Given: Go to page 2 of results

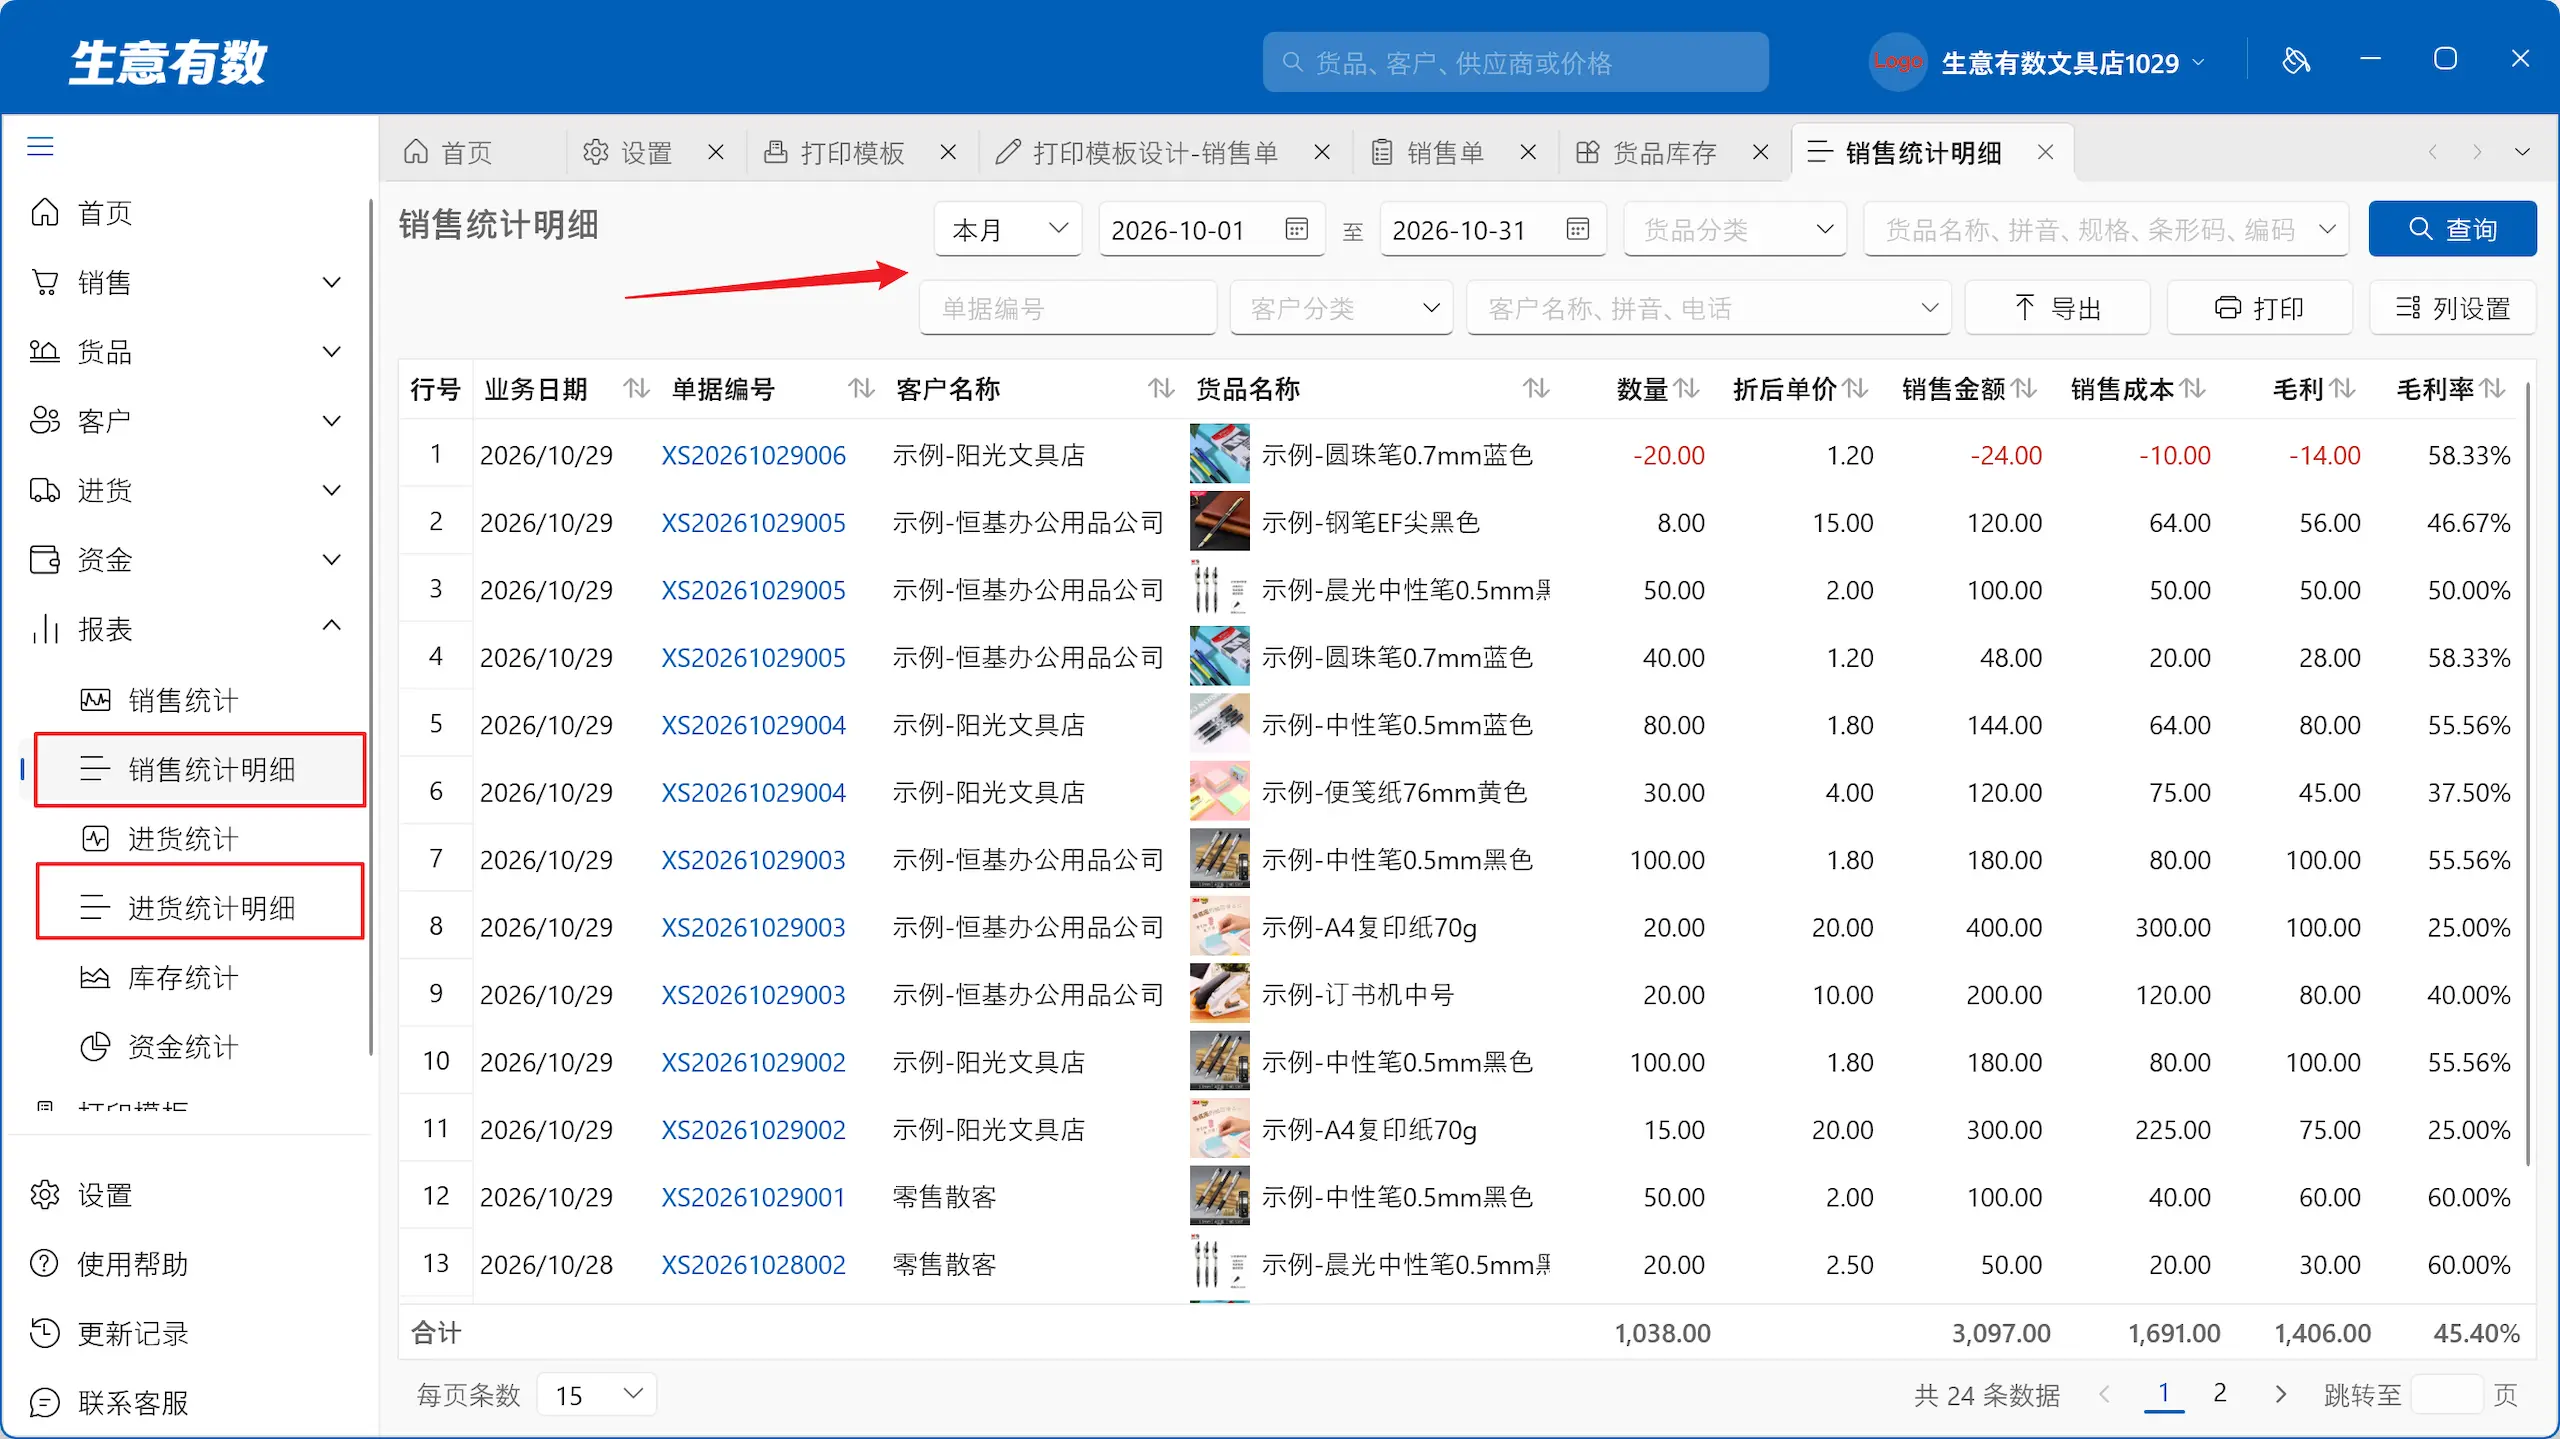Looking at the screenshot, I should click(x=2220, y=1393).
